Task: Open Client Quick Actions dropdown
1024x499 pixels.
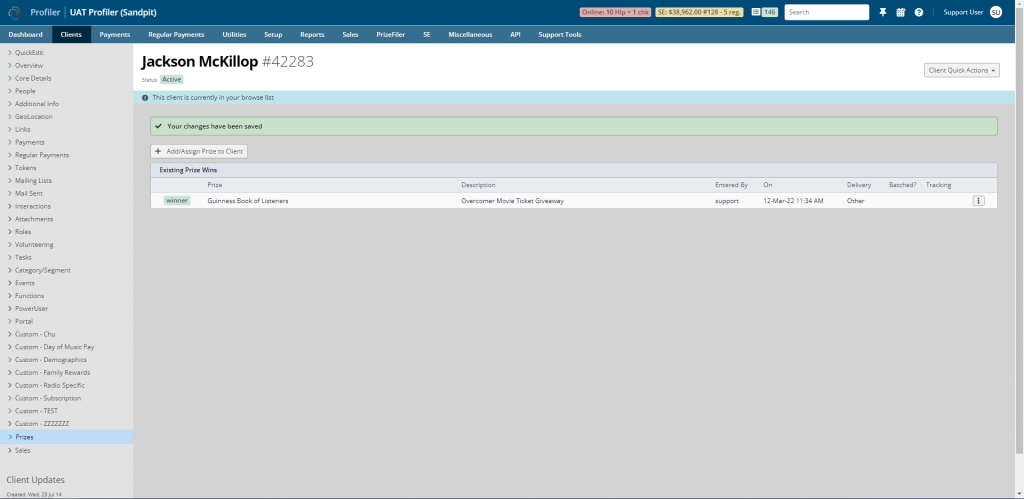Action: [962, 71]
